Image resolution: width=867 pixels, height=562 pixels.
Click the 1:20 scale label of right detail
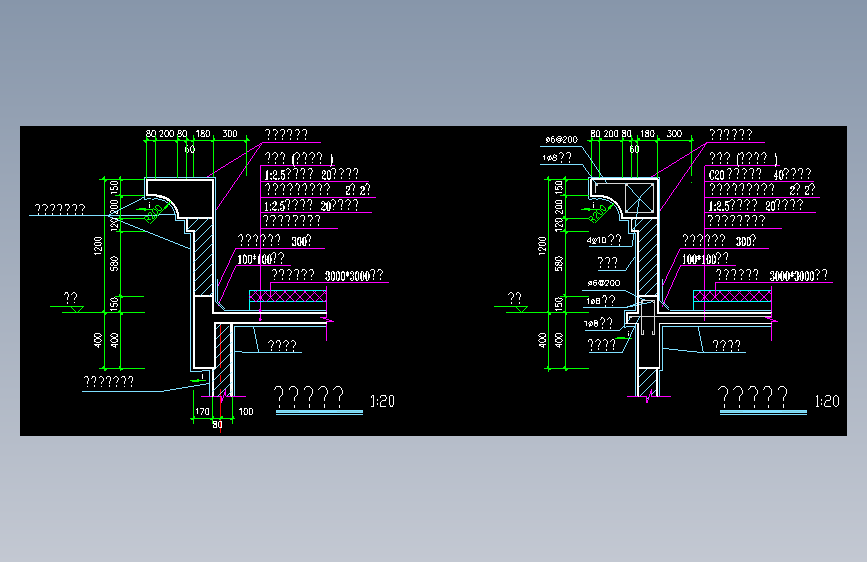click(827, 401)
